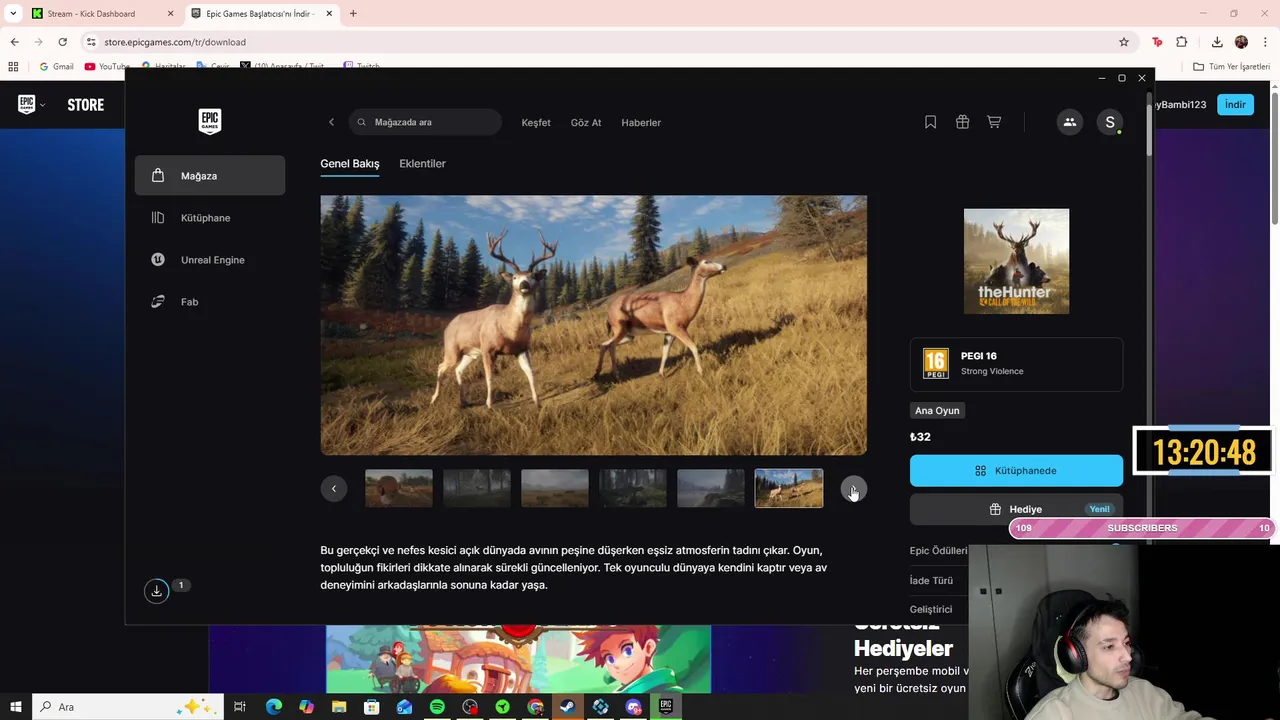Click the Kütüphanede button
The image size is (1280, 720).
tap(1016, 471)
